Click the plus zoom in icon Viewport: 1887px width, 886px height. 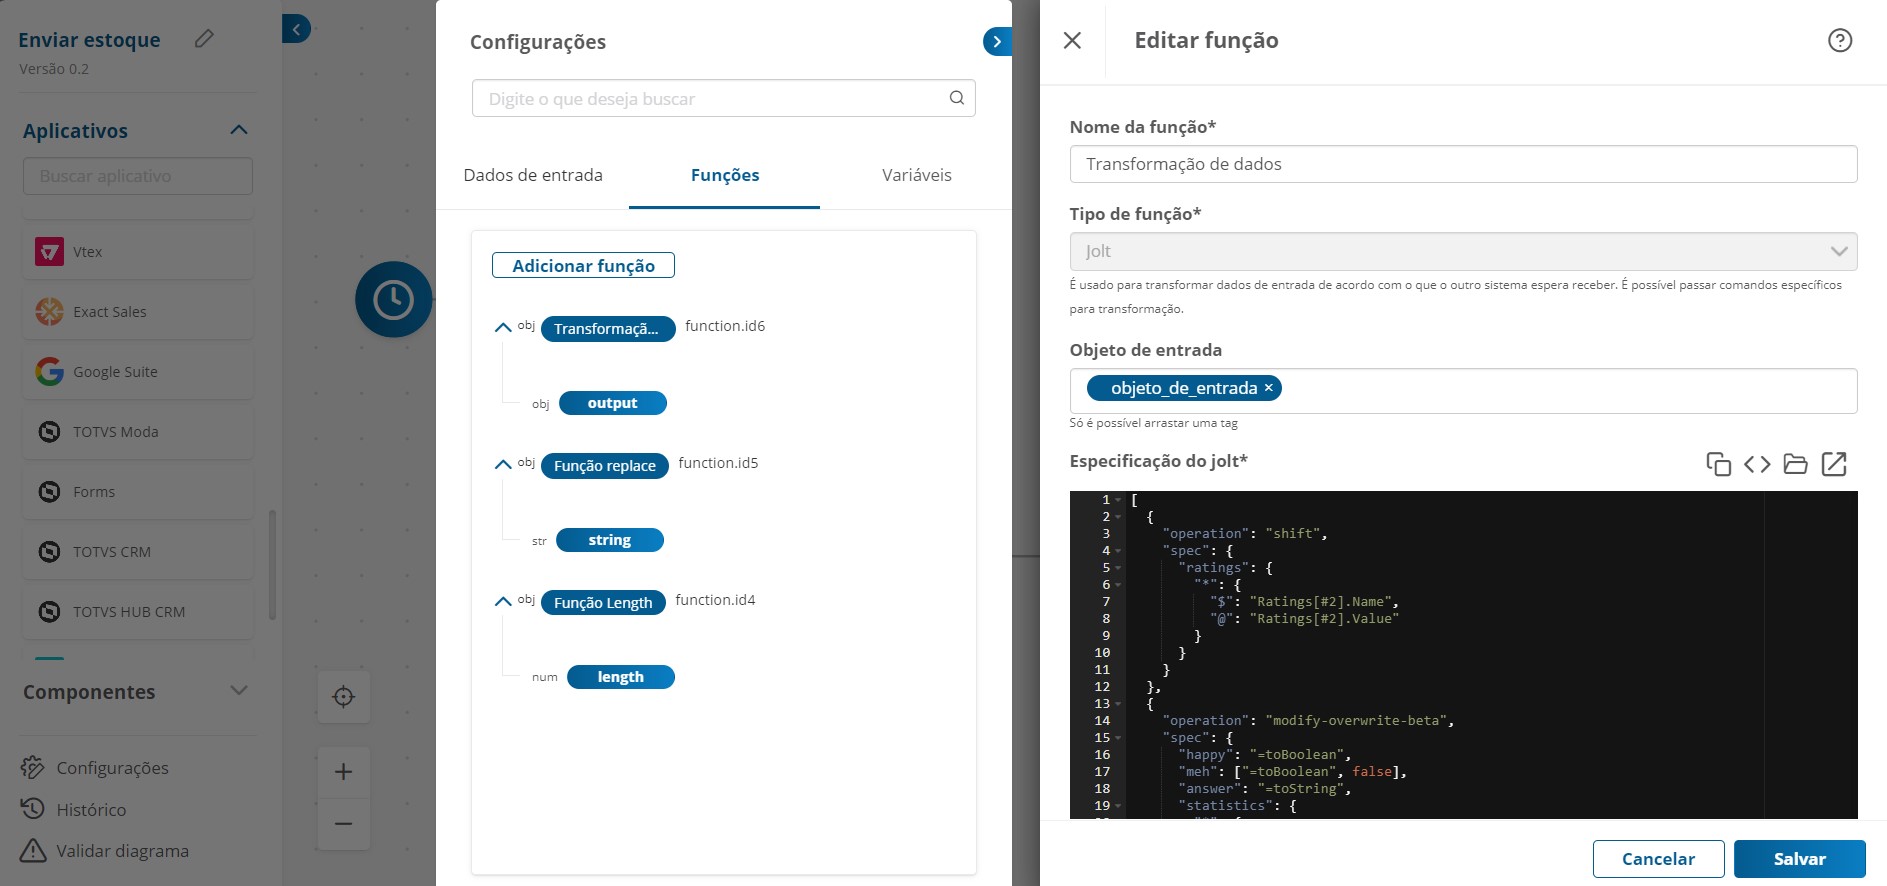click(343, 772)
